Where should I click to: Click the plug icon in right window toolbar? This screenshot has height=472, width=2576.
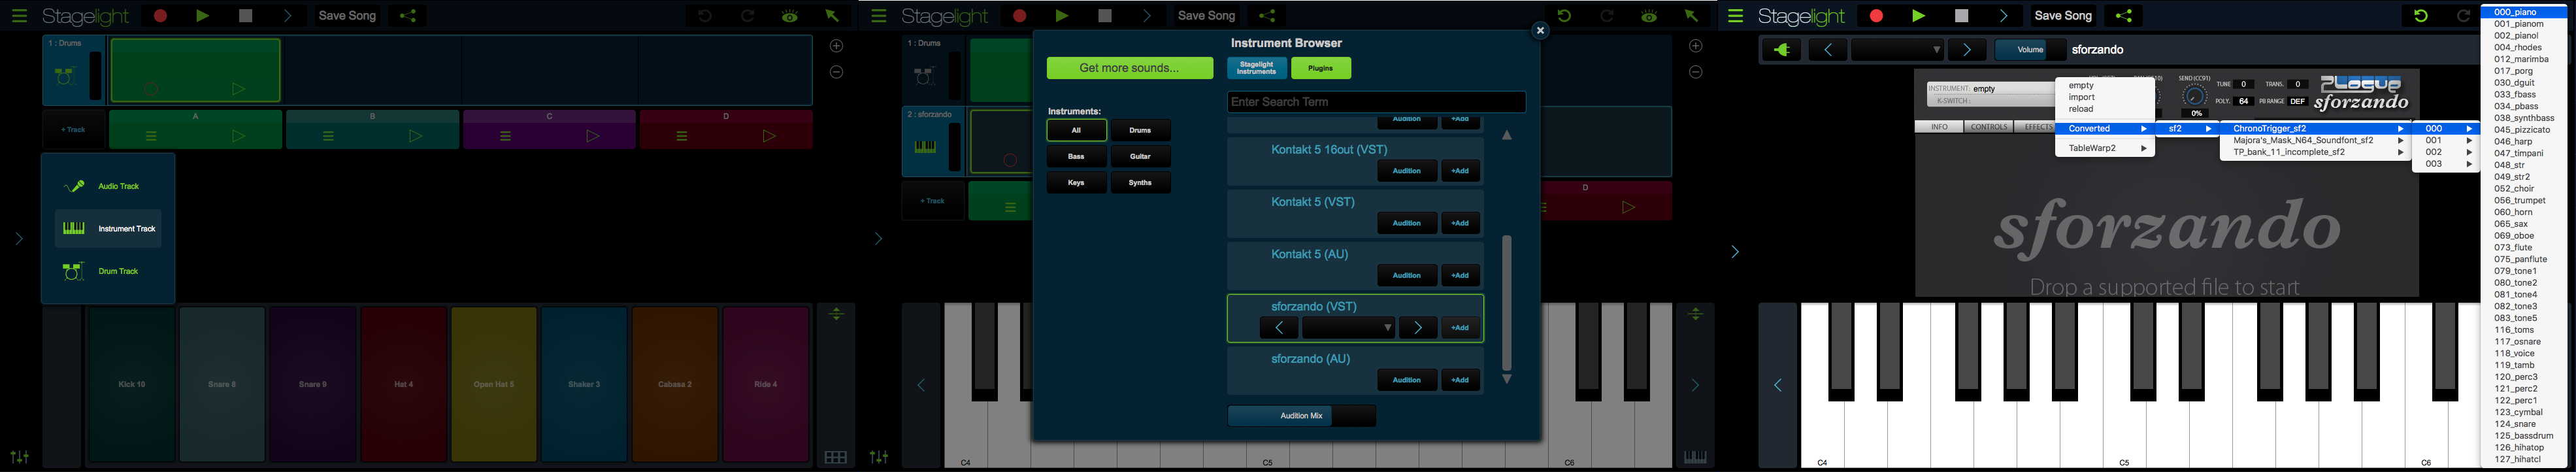(x=1781, y=50)
